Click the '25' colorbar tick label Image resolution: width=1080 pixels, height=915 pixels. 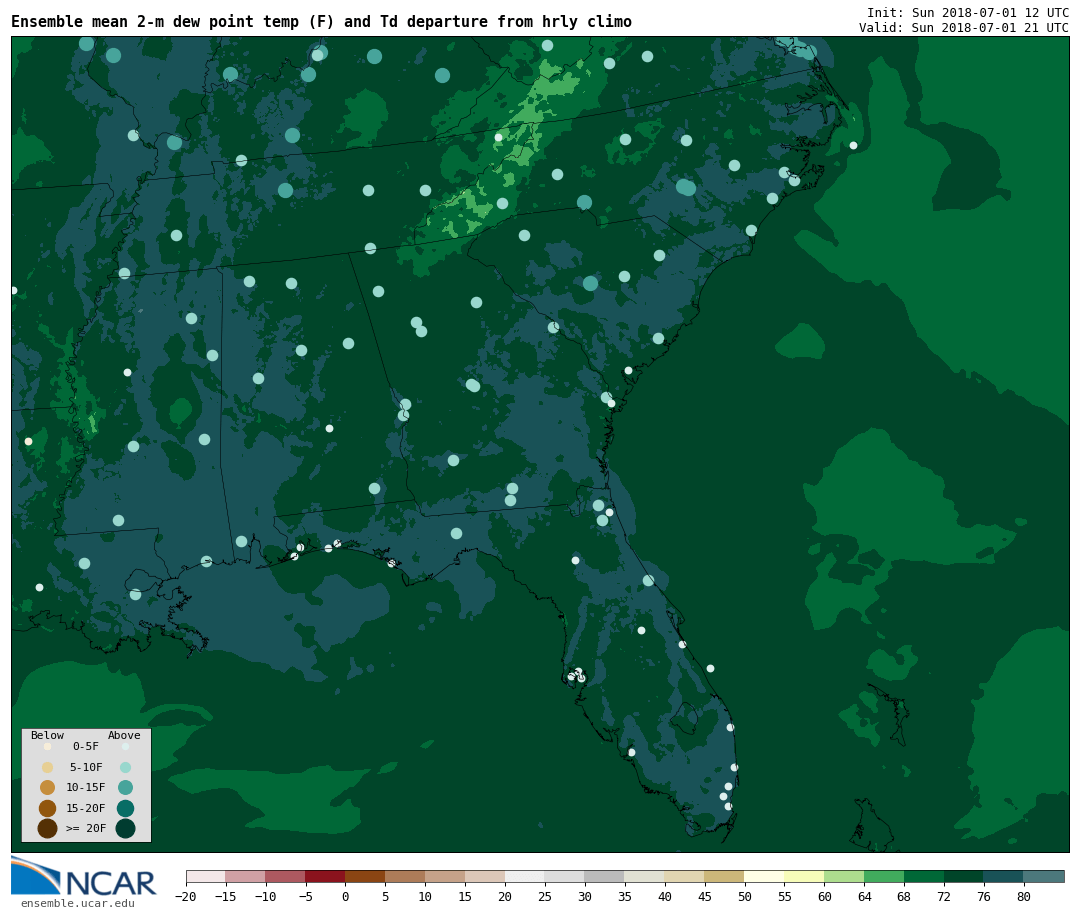[x=545, y=897]
